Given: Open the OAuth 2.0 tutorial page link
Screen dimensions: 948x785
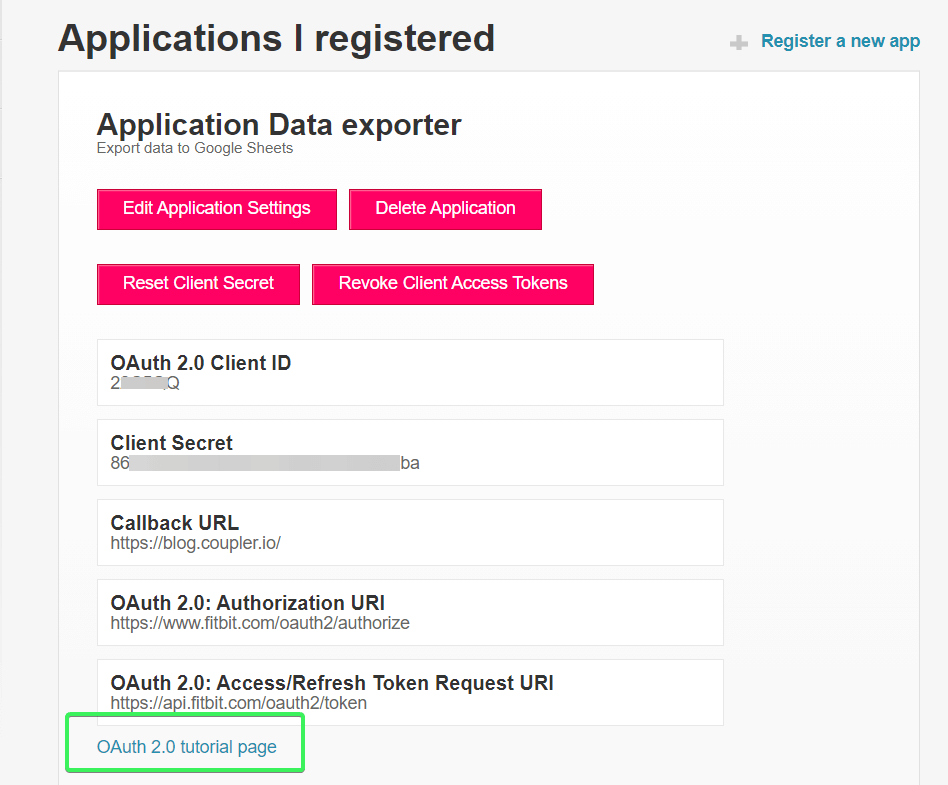Looking at the screenshot, I should tap(187, 747).
